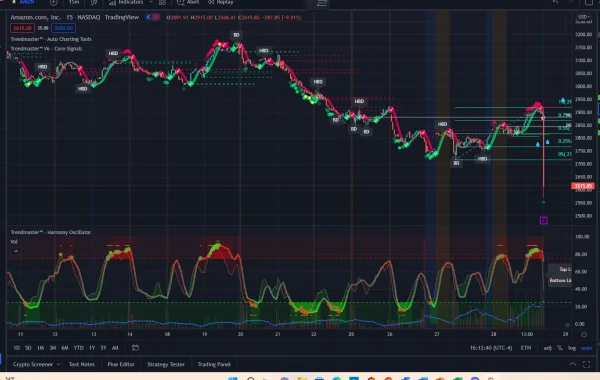
Task: Toggle adj dividend adjustment
Action: [x=548, y=348]
